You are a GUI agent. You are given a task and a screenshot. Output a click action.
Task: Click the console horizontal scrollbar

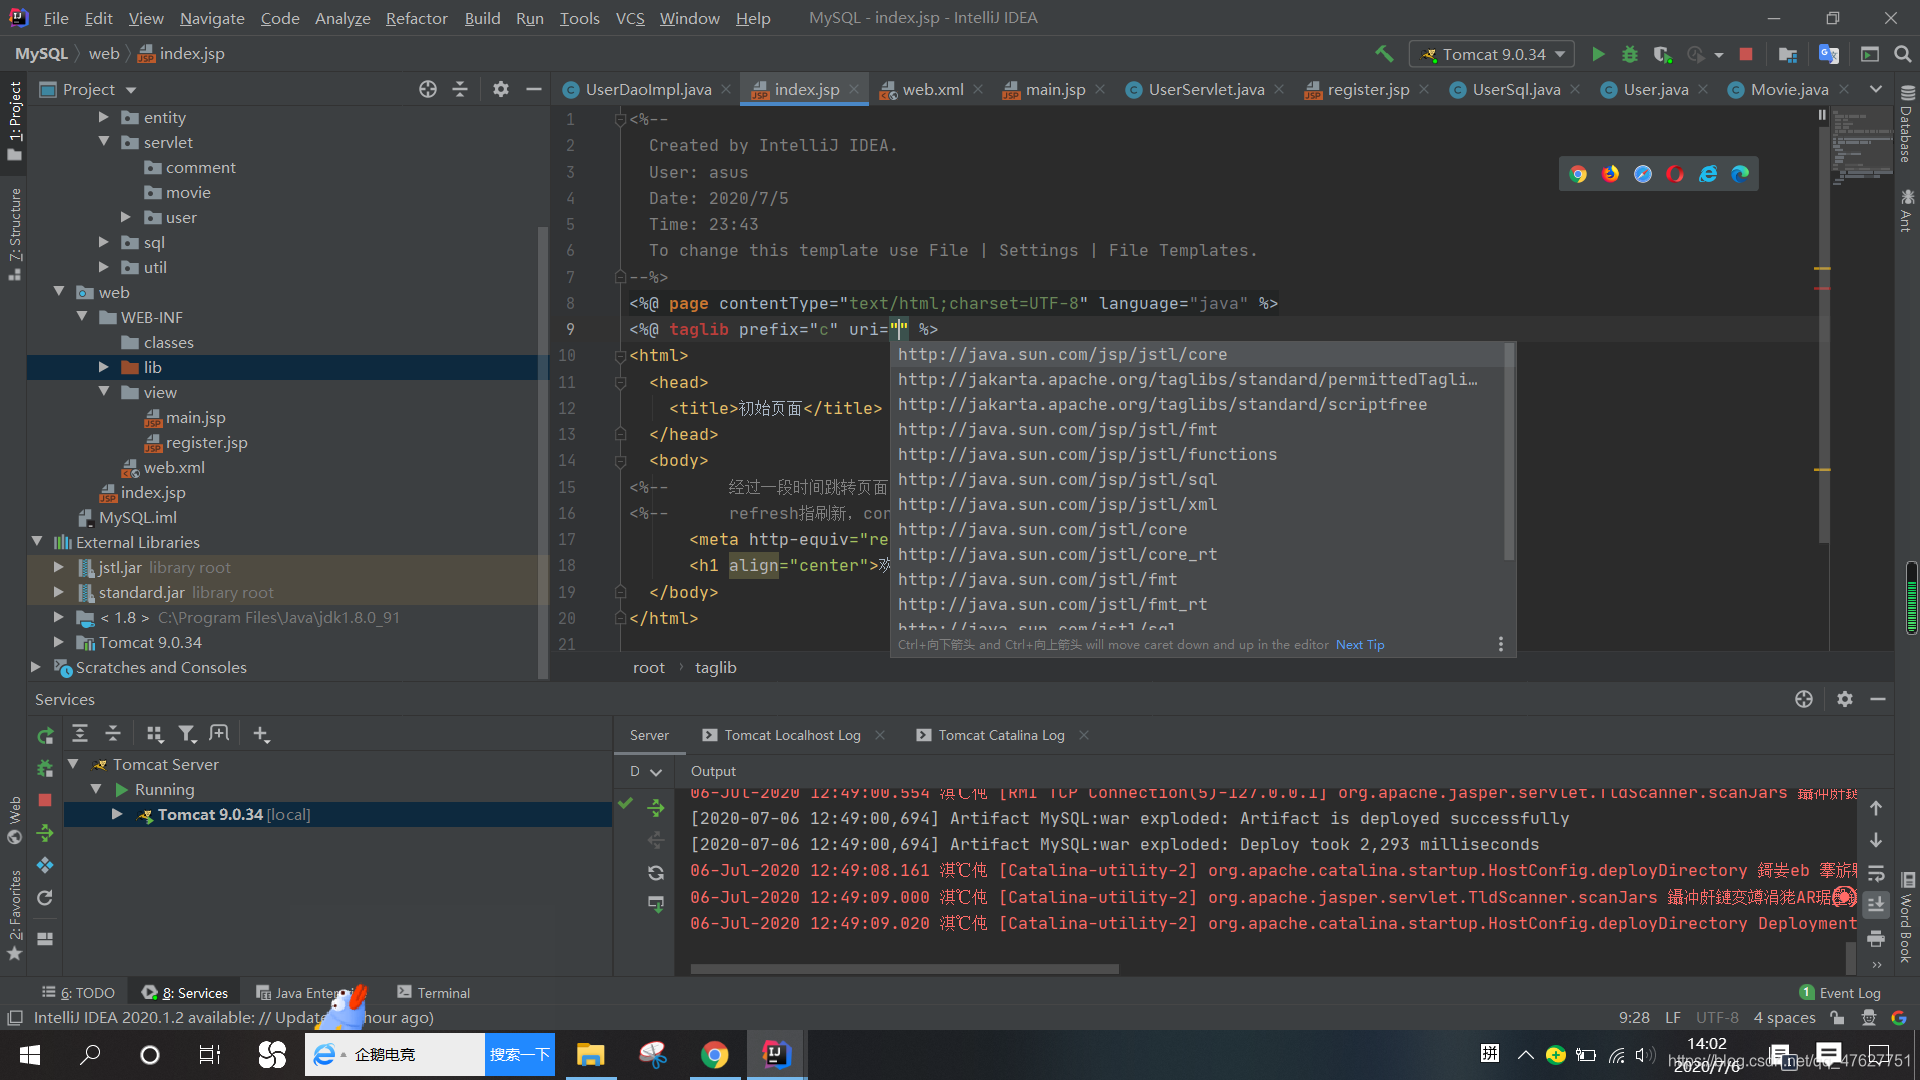point(904,968)
